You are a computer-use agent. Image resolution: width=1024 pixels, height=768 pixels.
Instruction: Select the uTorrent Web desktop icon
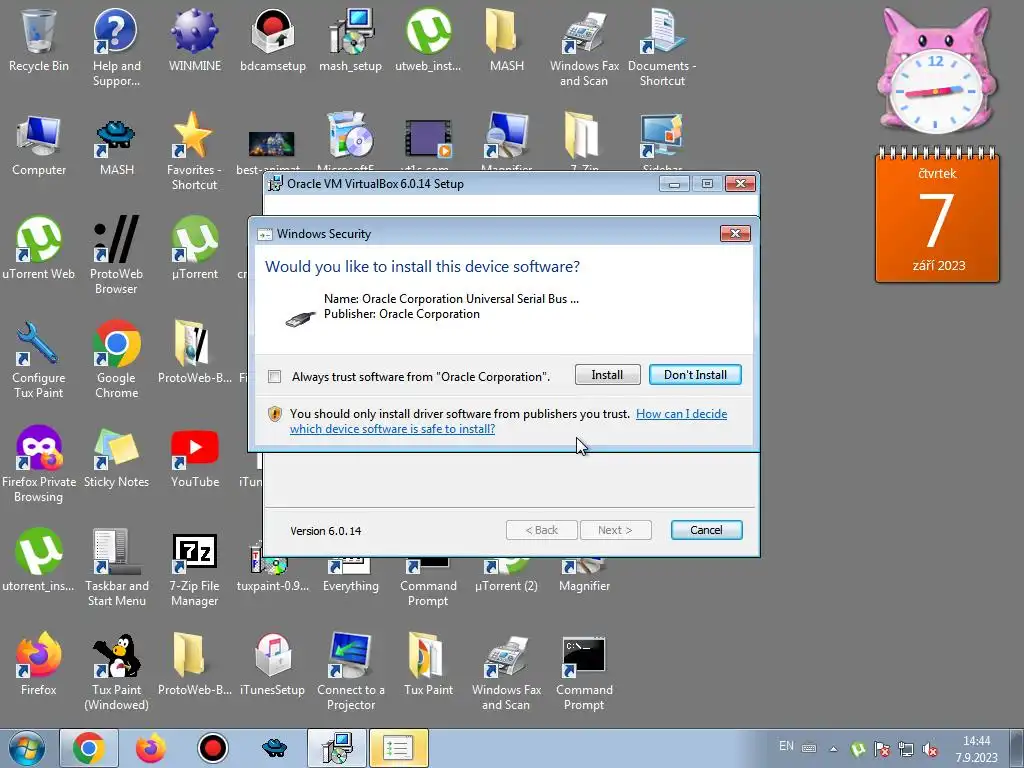click(39, 248)
